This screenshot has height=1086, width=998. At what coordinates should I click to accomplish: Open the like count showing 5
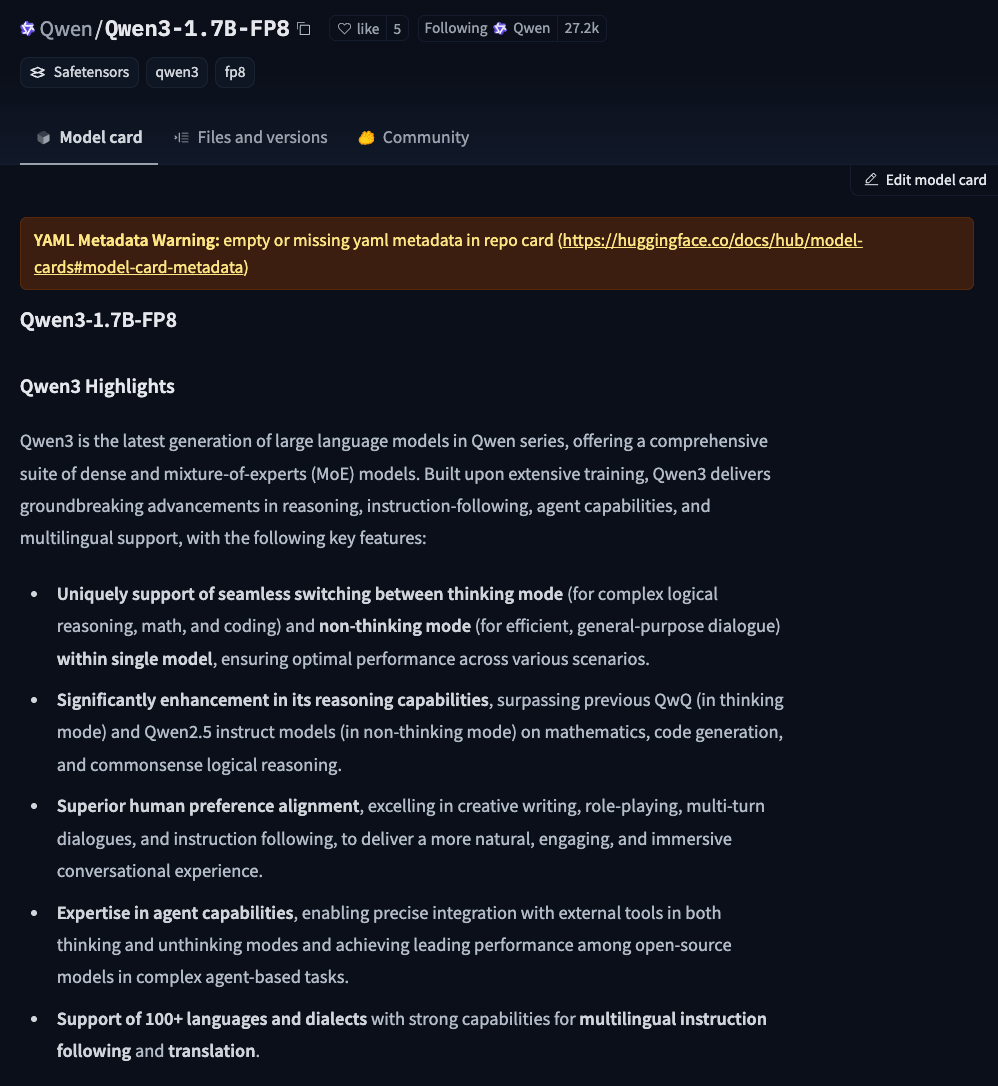[396, 28]
